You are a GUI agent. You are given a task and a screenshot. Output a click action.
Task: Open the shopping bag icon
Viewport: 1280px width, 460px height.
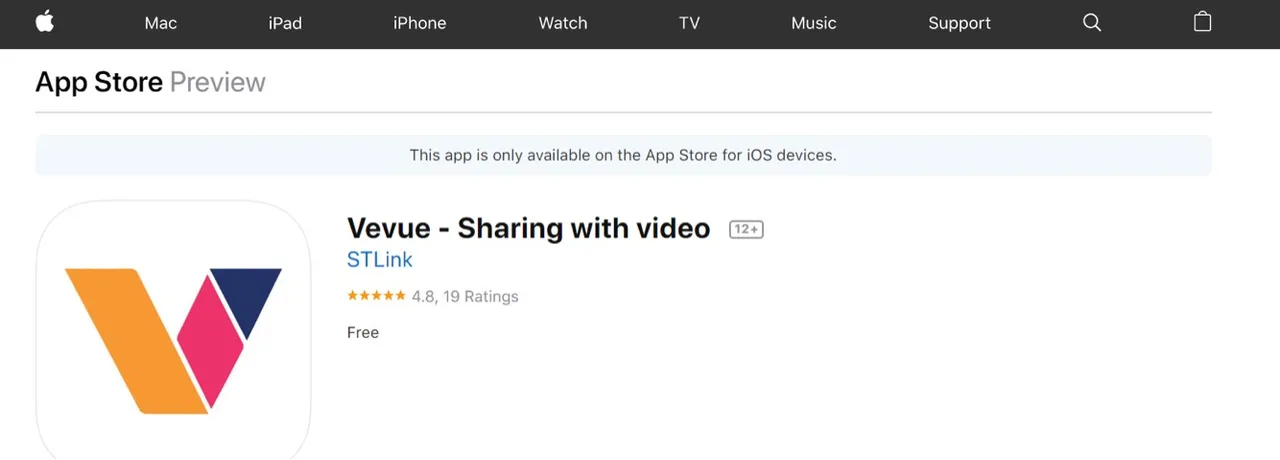(1203, 21)
